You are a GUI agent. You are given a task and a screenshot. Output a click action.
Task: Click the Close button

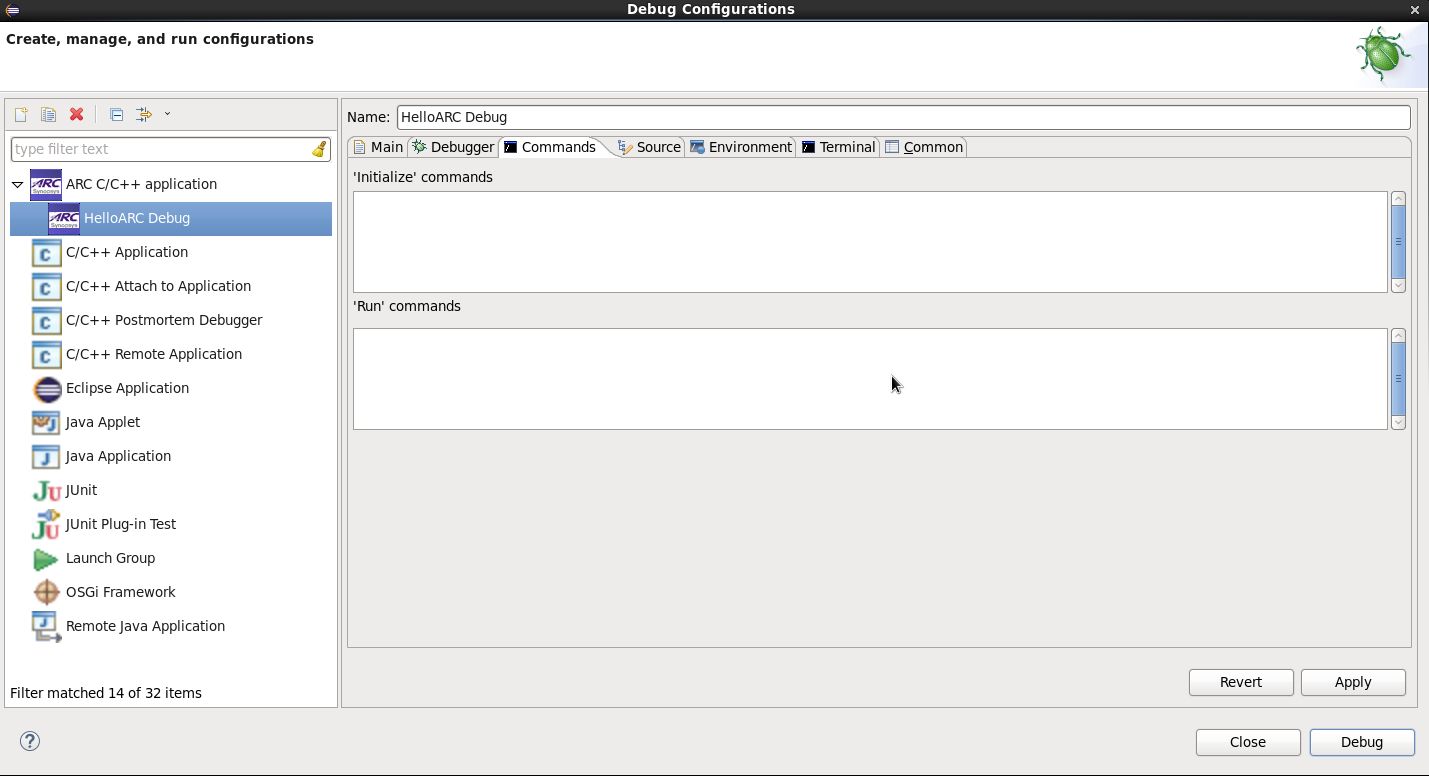(1248, 742)
